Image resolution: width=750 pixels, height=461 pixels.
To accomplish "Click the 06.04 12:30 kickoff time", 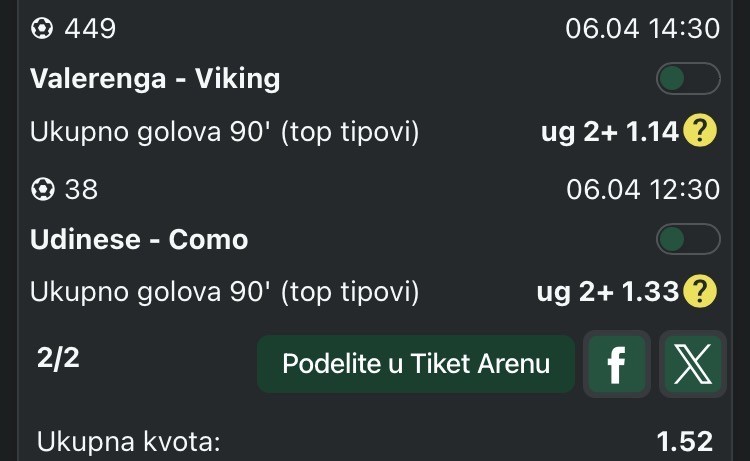I will coord(642,189).
